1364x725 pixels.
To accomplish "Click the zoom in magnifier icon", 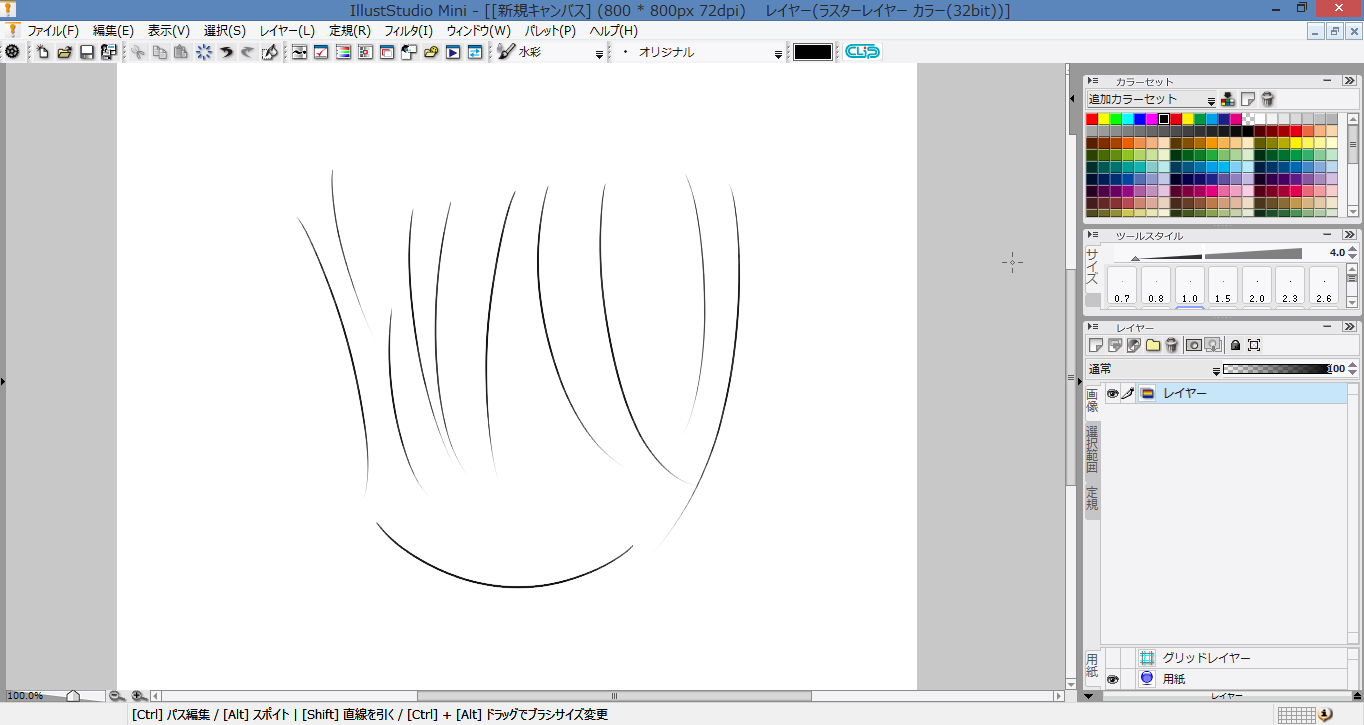I will [x=138, y=696].
